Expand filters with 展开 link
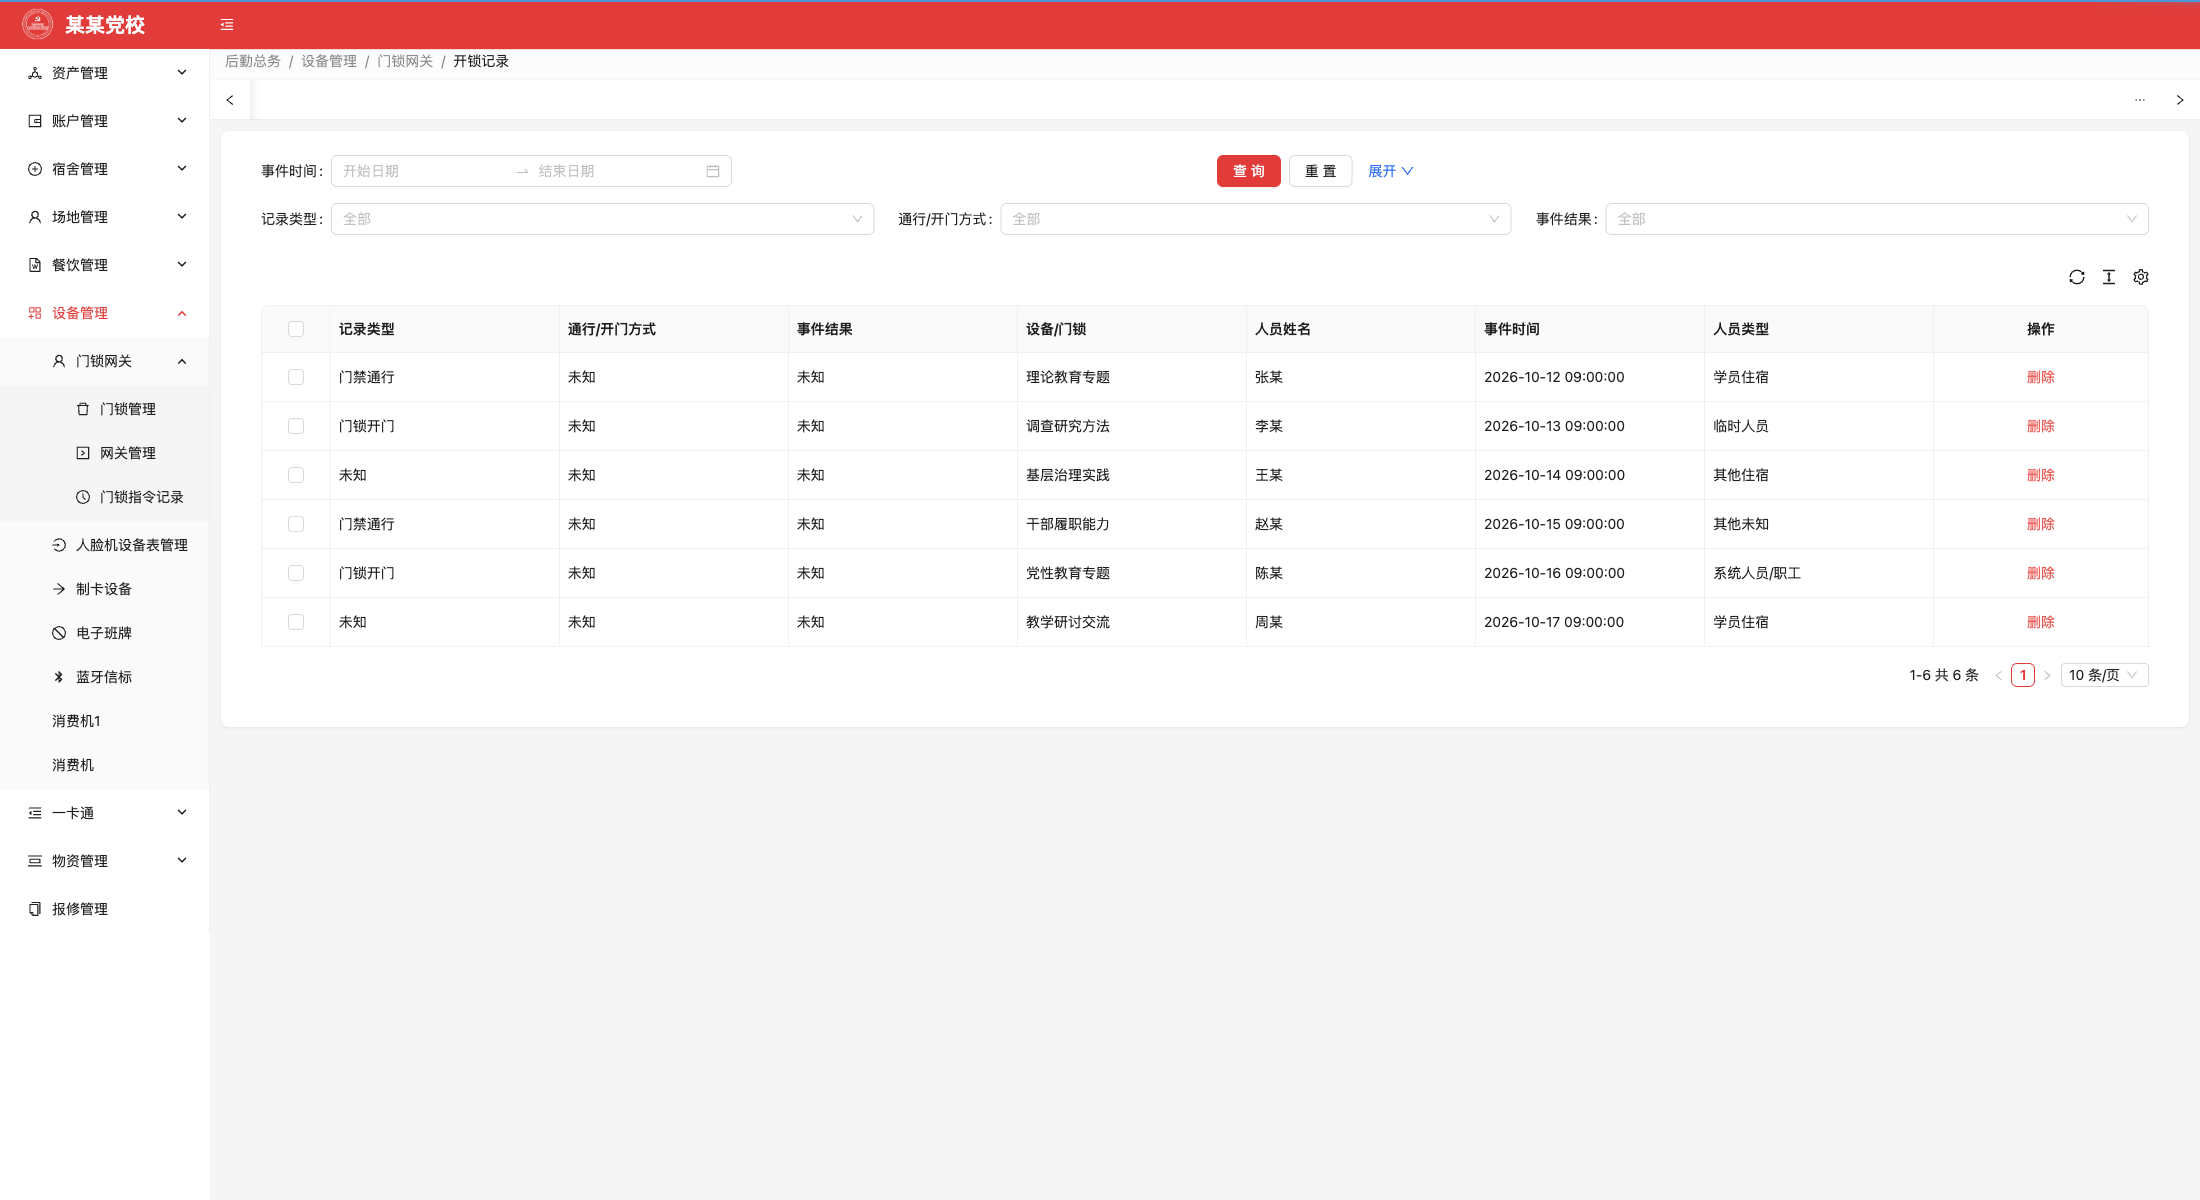The width and height of the screenshot is (2200, 1200). pos(1390,171)
